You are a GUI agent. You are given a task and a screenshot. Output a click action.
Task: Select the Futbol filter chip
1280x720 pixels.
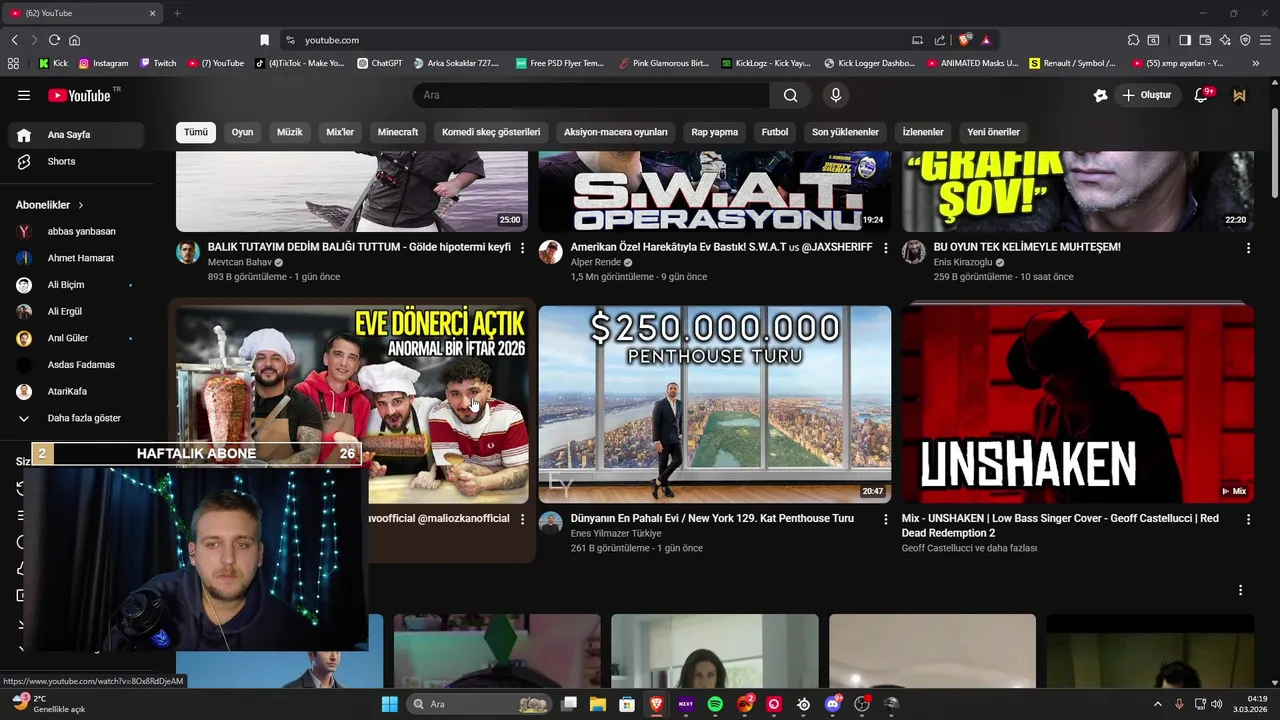(775, 132)
